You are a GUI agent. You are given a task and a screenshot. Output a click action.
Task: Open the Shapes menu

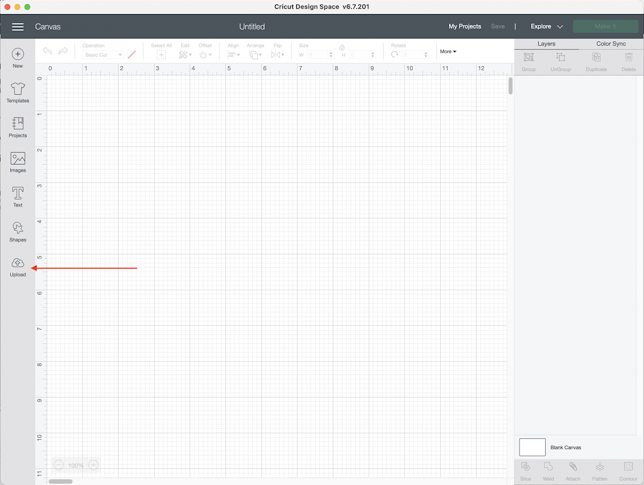coord(18,232)
